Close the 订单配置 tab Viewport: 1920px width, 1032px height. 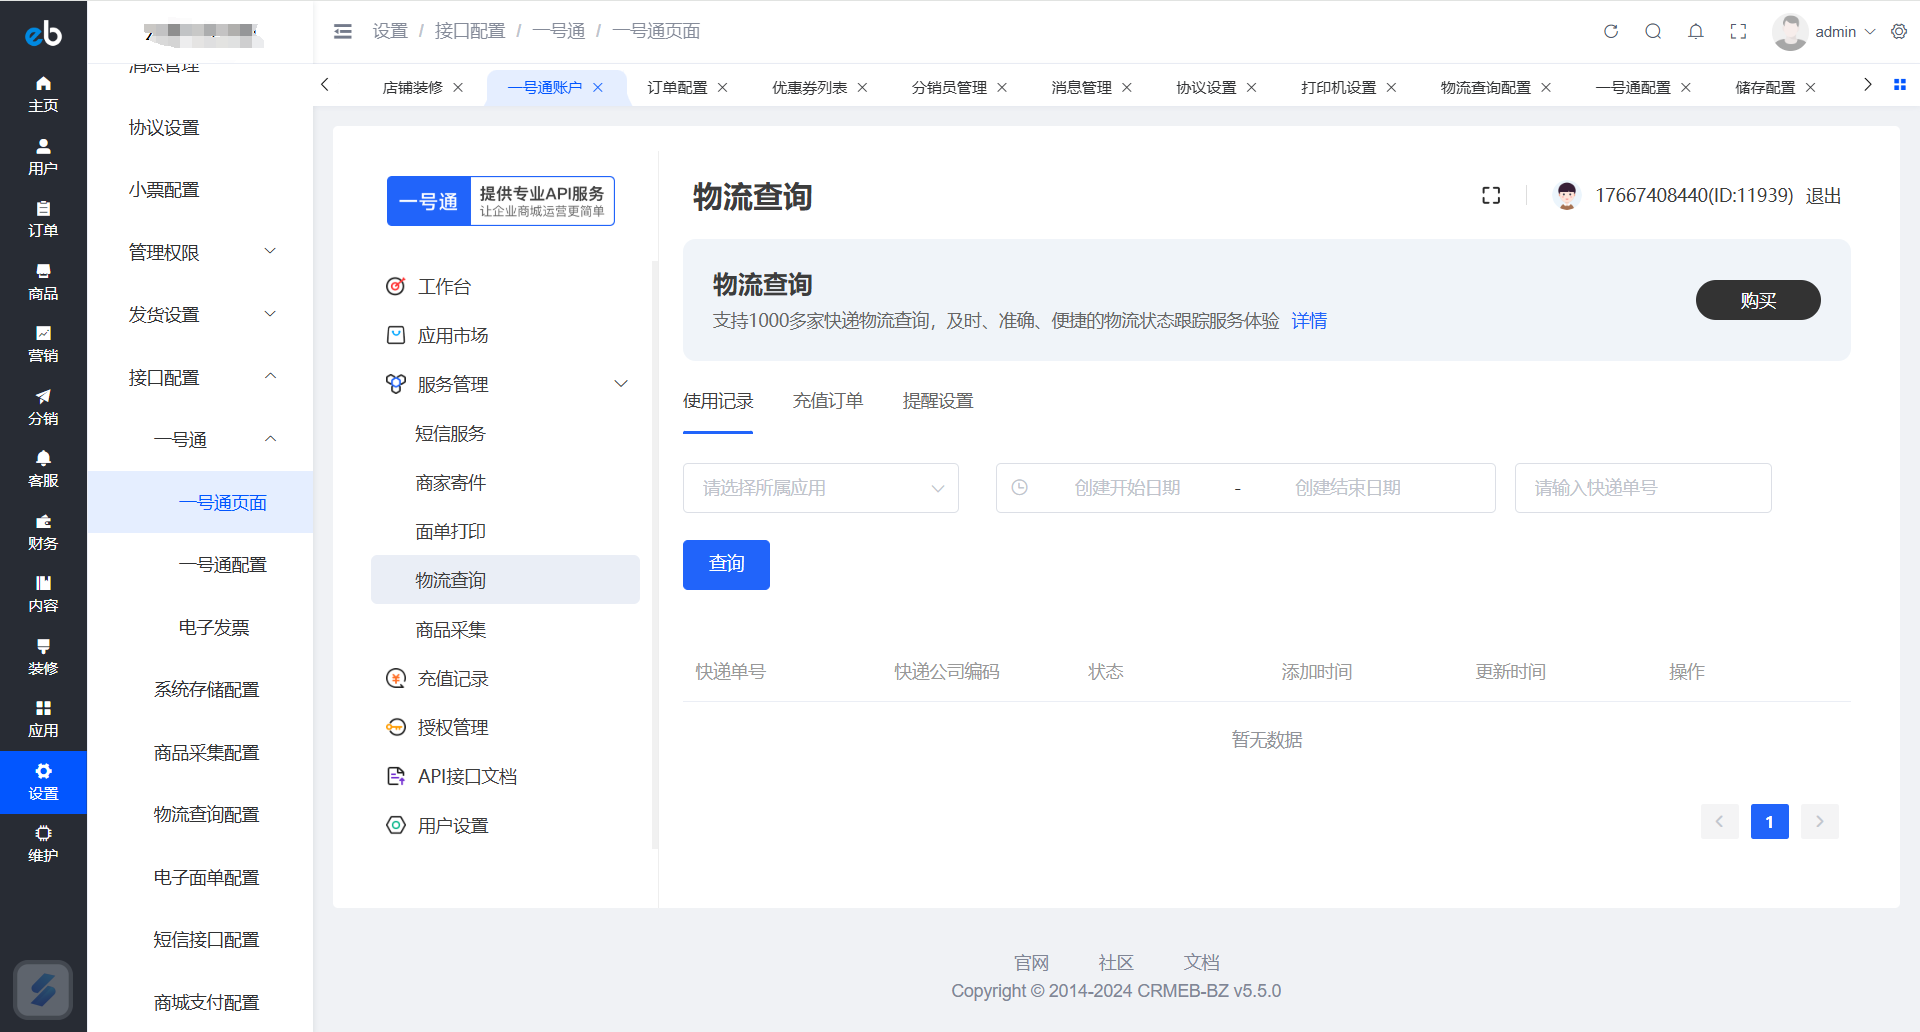722,88
